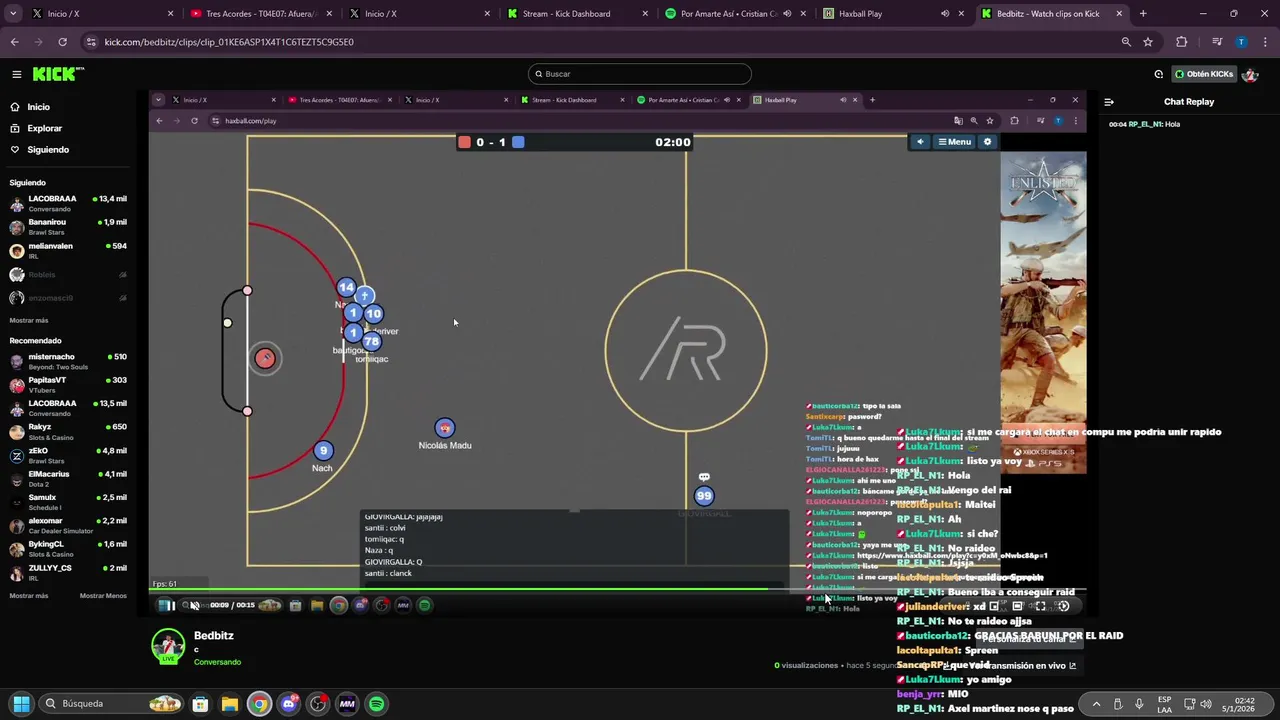Open recommended channel ElMacarius
Screen dimensions: 1280x720
click(x=68, y=478)
